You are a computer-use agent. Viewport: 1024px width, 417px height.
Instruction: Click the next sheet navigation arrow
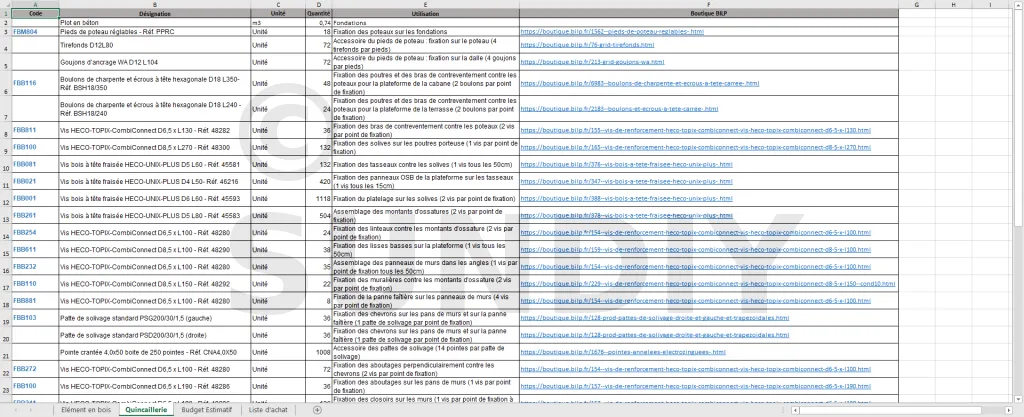[32, 410]
